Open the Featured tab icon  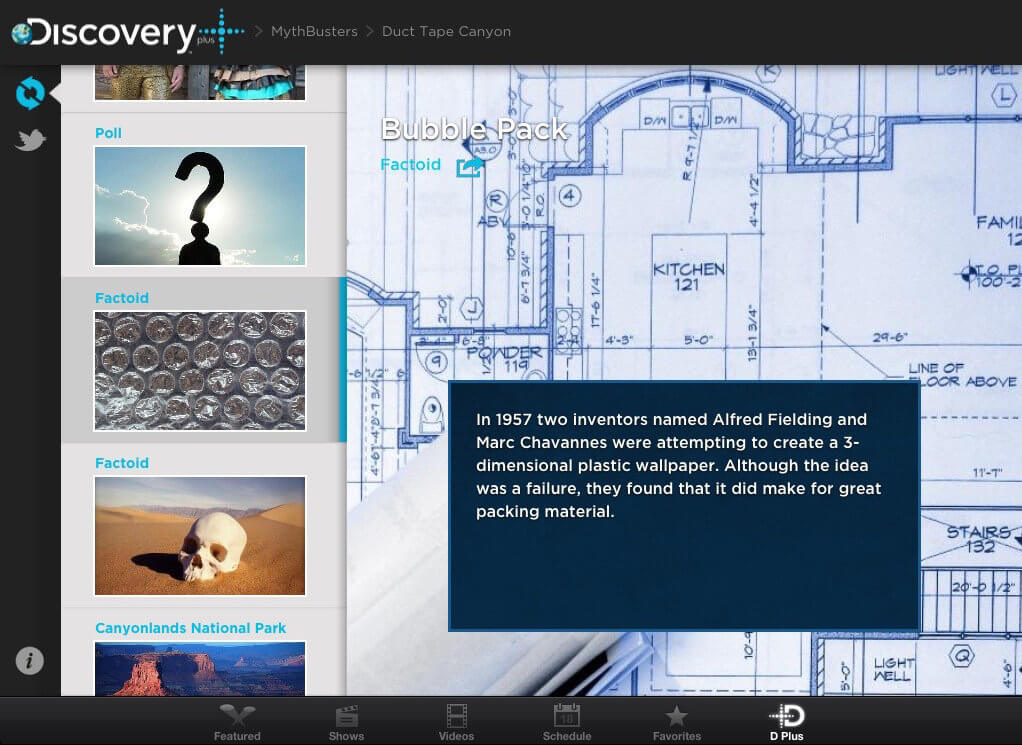coord(237,721)
